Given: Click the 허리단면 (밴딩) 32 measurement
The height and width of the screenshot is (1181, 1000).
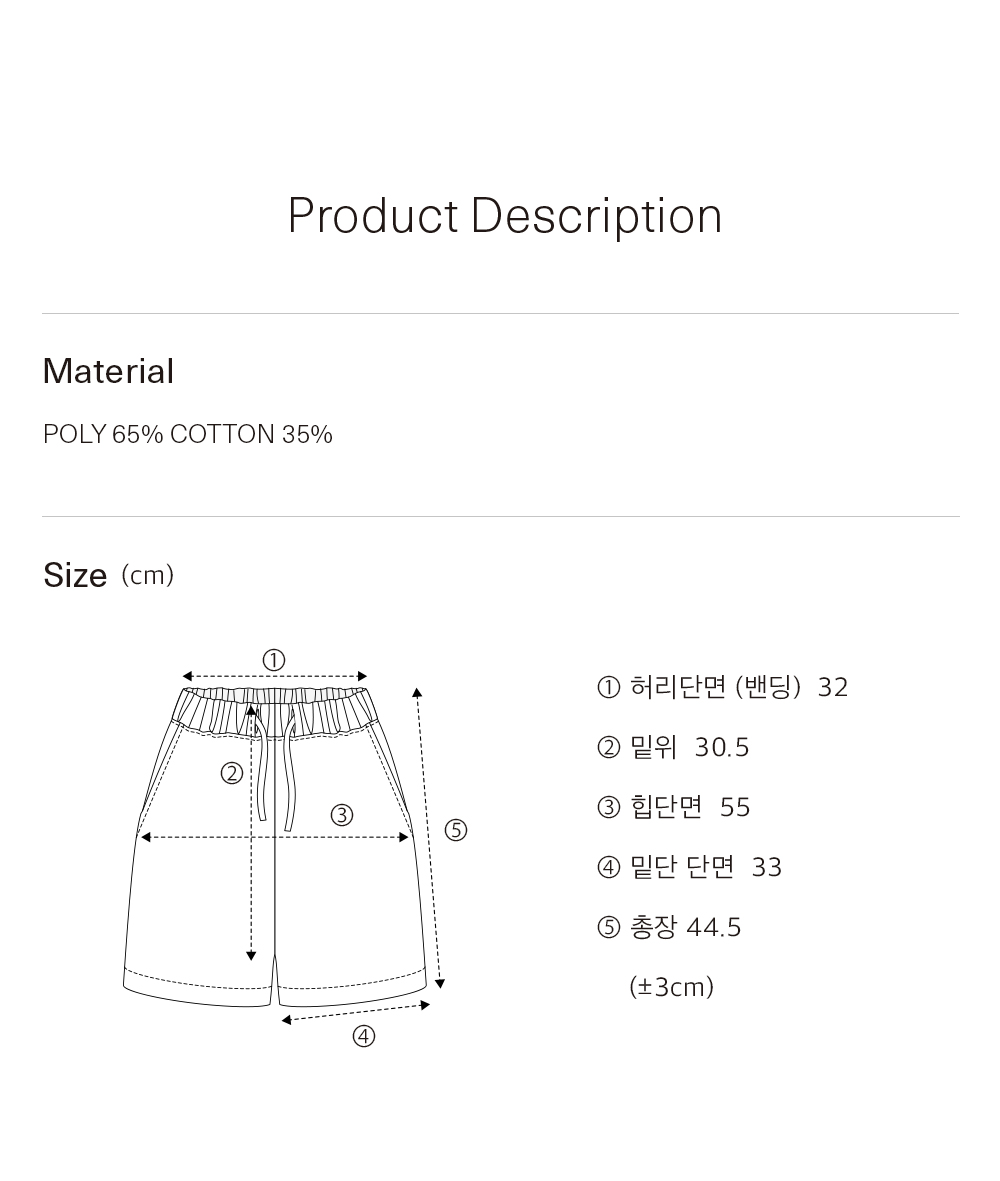Looking at the screenshot, I should (x=739, y=687).
